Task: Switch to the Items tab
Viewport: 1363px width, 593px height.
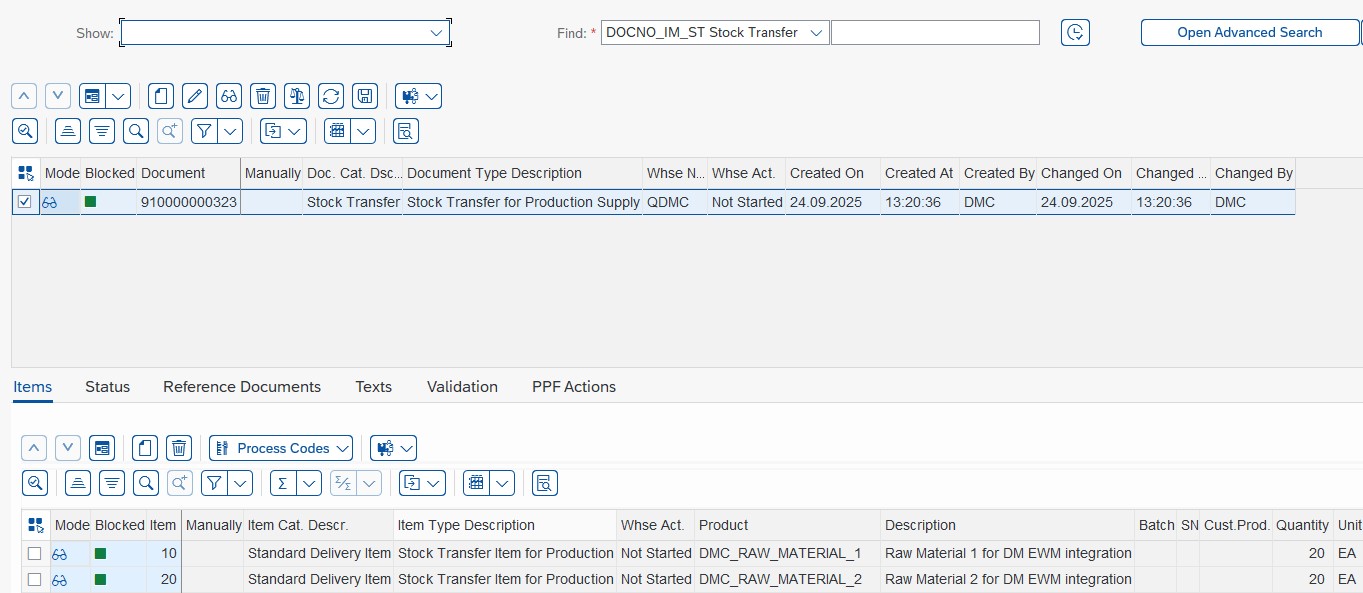Action: click(32, 386)
